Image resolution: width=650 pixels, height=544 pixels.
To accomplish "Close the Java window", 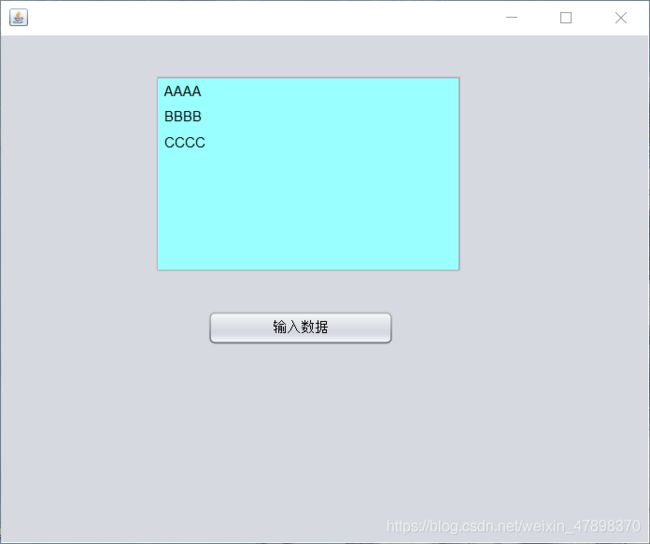I will pos(621,17).
